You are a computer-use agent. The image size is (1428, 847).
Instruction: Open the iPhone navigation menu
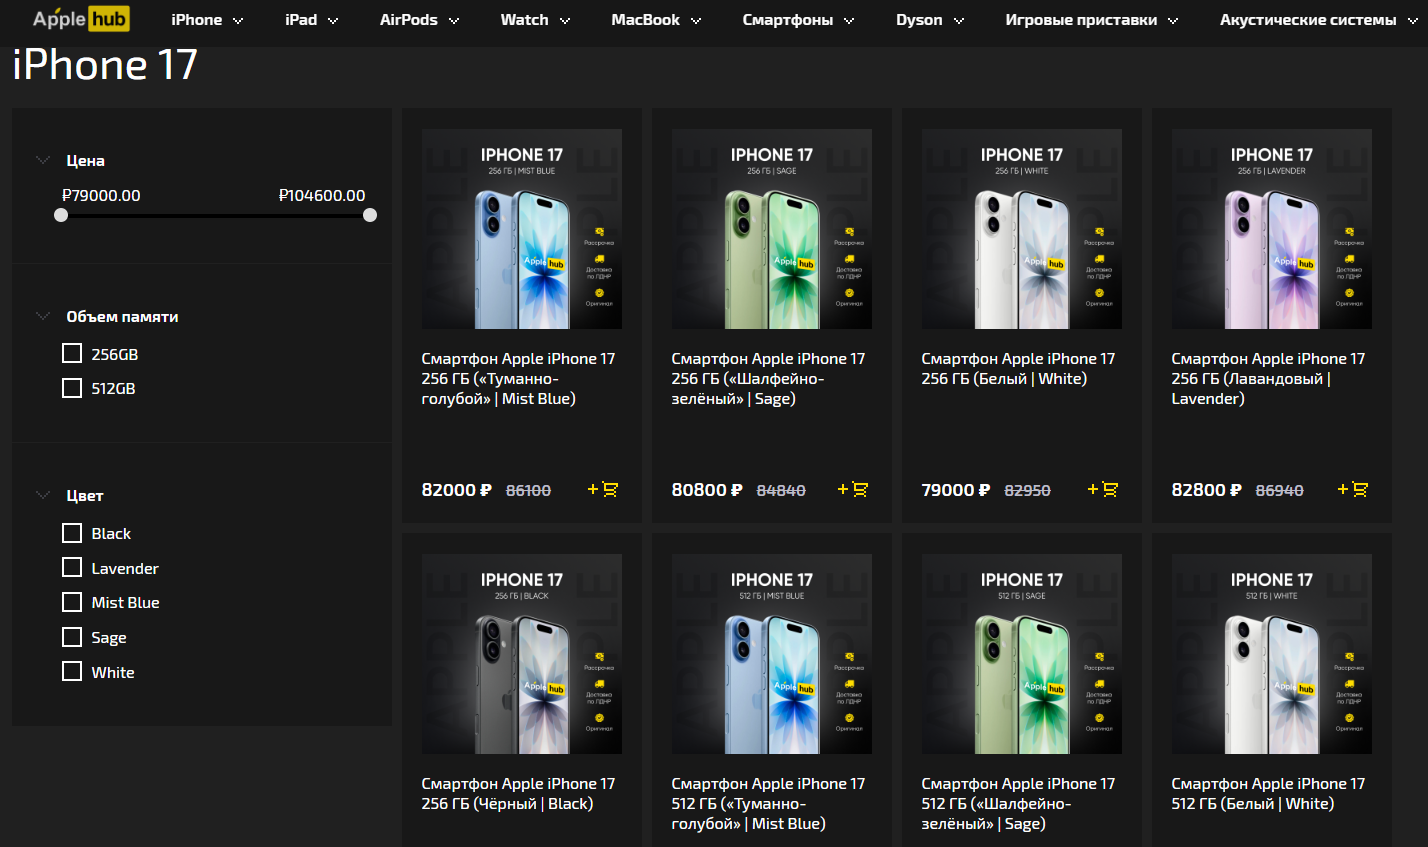tap(206, 20)
